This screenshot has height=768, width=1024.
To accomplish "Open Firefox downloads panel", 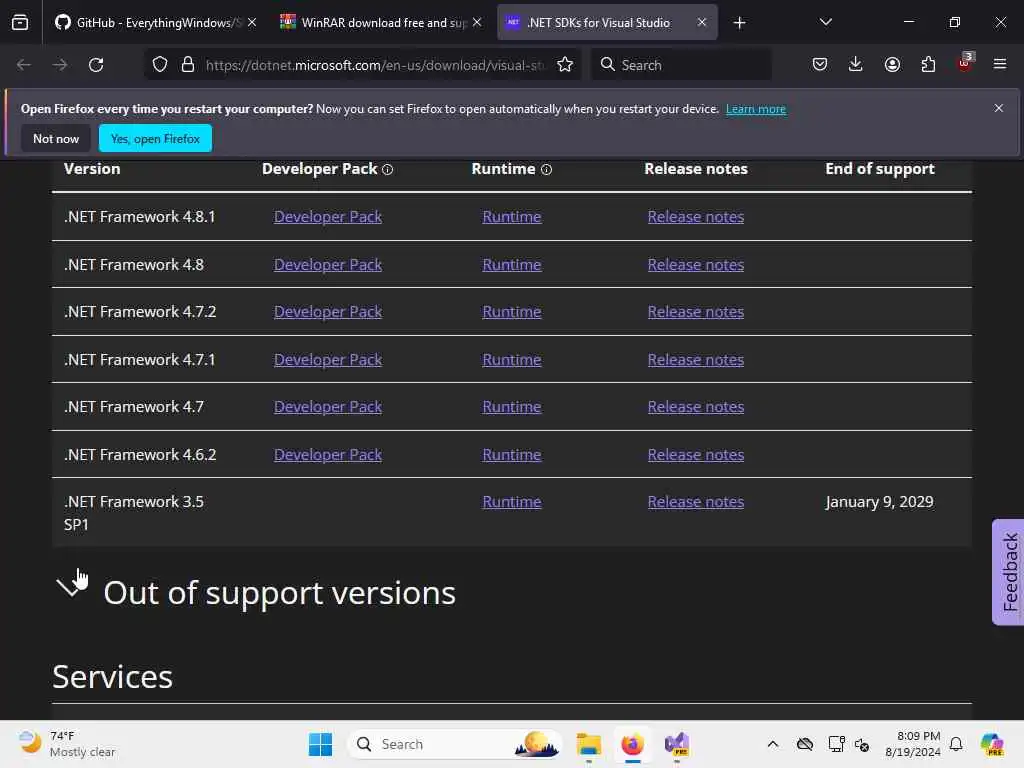I will pyautogui.click(x=856, y=64).
